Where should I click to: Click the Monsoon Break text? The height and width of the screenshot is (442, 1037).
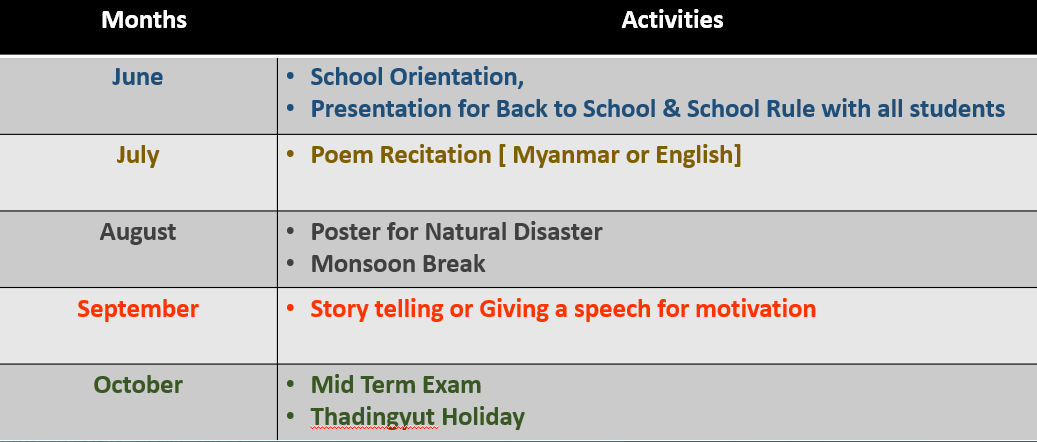tap(398, 264)
